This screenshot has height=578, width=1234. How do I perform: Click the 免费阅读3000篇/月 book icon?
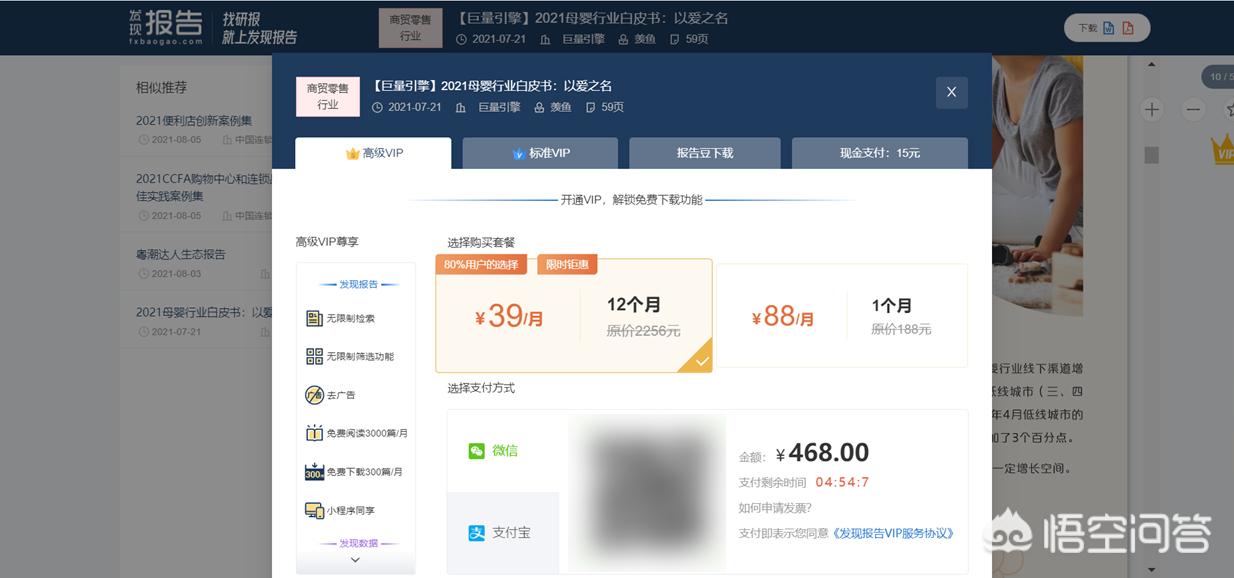coord(314,433)
